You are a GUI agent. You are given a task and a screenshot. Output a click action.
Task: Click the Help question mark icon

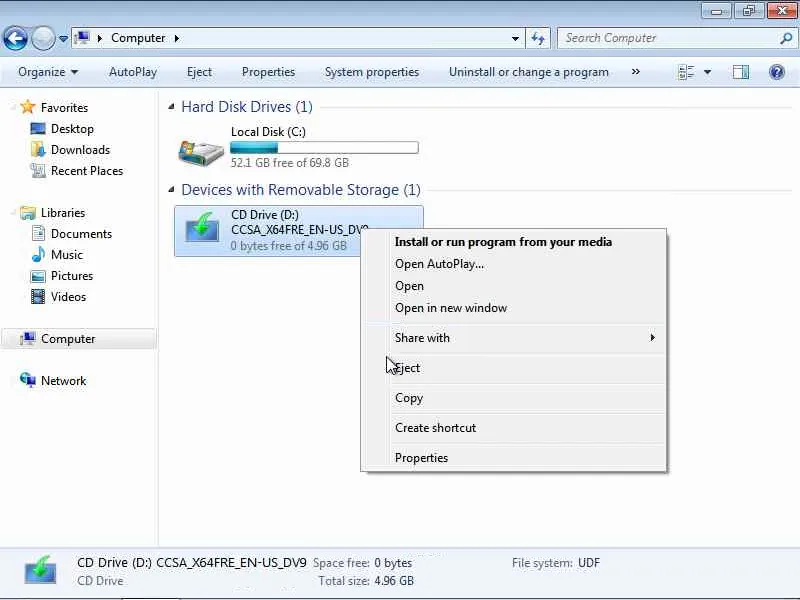pos(777,72)
